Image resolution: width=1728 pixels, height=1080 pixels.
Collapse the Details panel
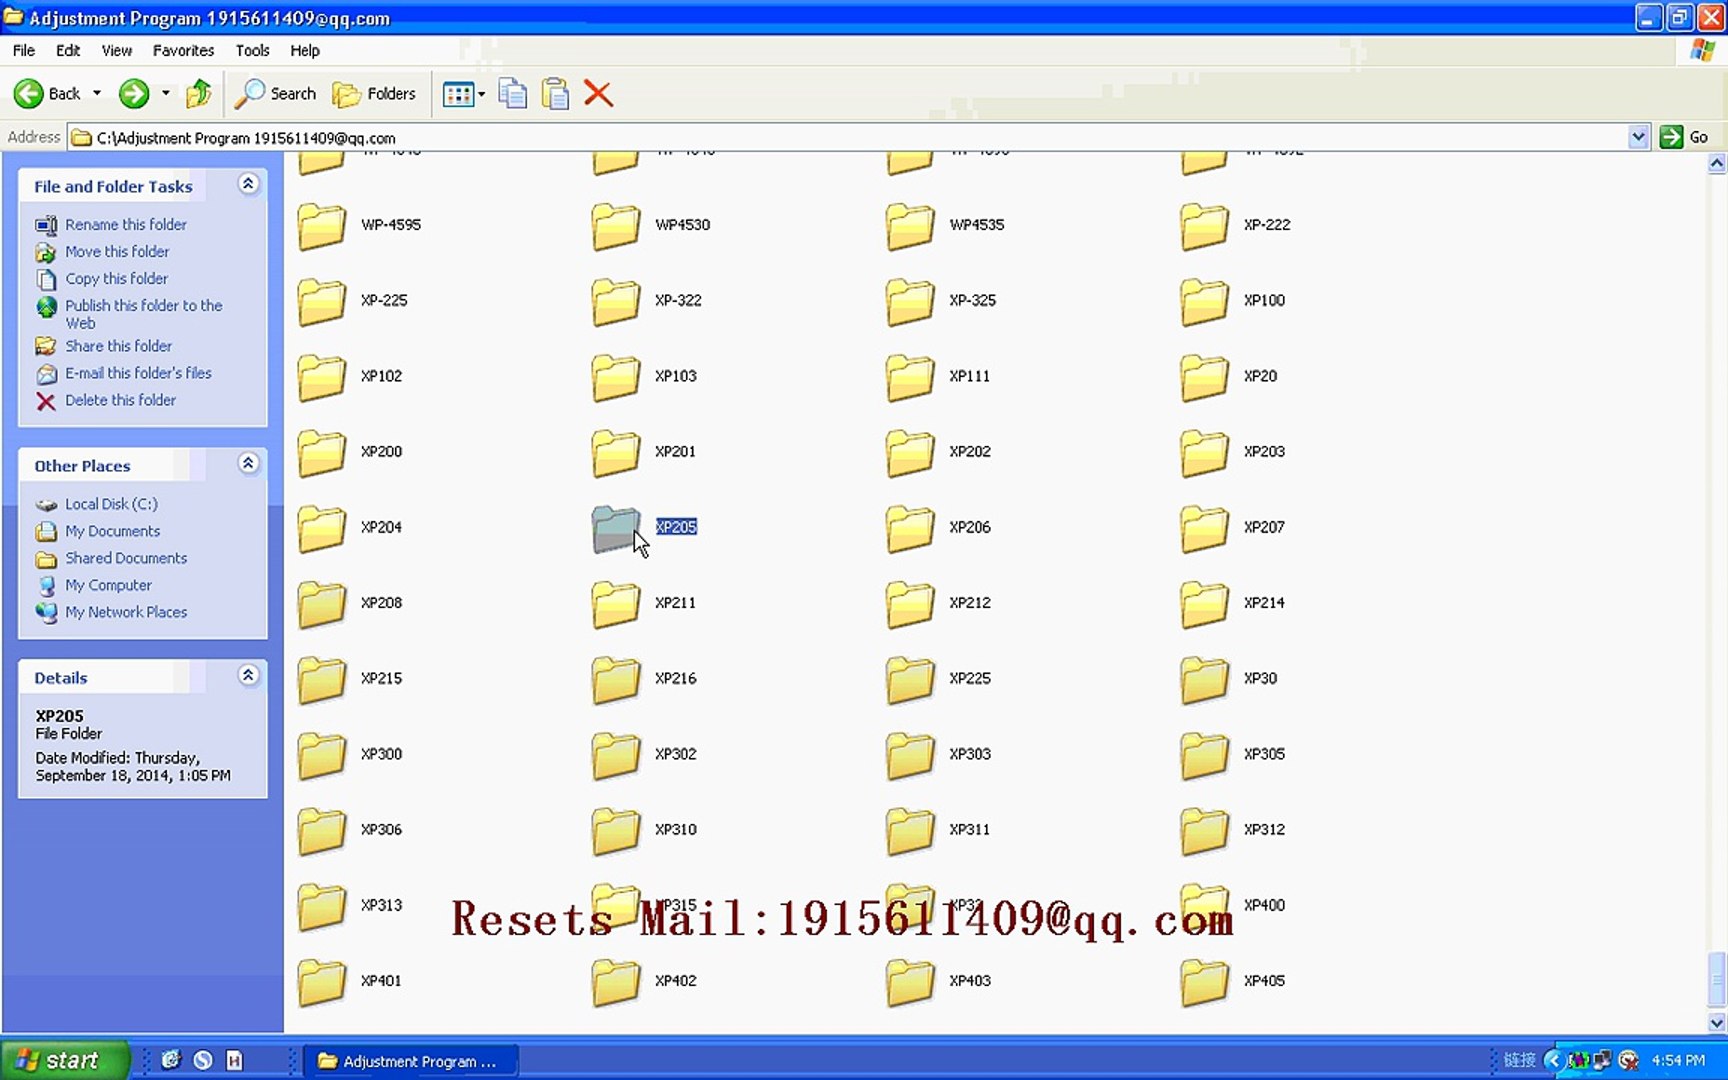pyautogui.click(x=248, y=676)
